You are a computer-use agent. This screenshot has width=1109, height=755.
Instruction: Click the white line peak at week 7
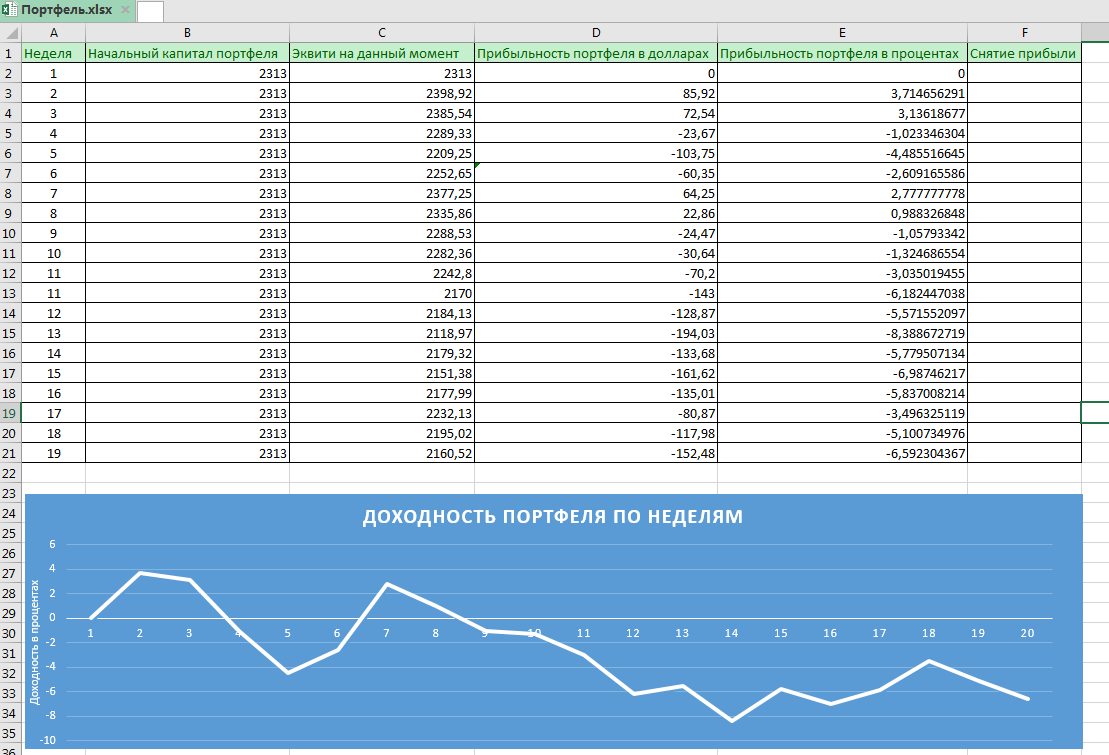point(387,584)
